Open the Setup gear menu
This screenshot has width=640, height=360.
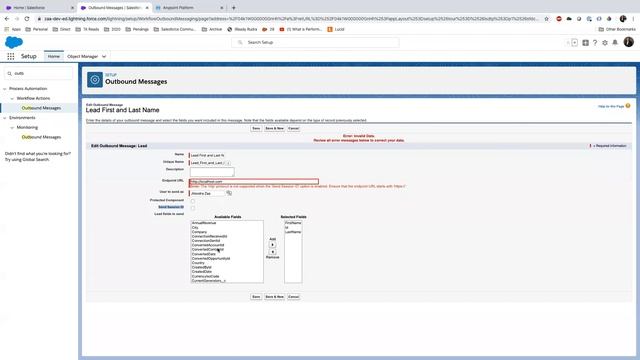click(605, 42)
